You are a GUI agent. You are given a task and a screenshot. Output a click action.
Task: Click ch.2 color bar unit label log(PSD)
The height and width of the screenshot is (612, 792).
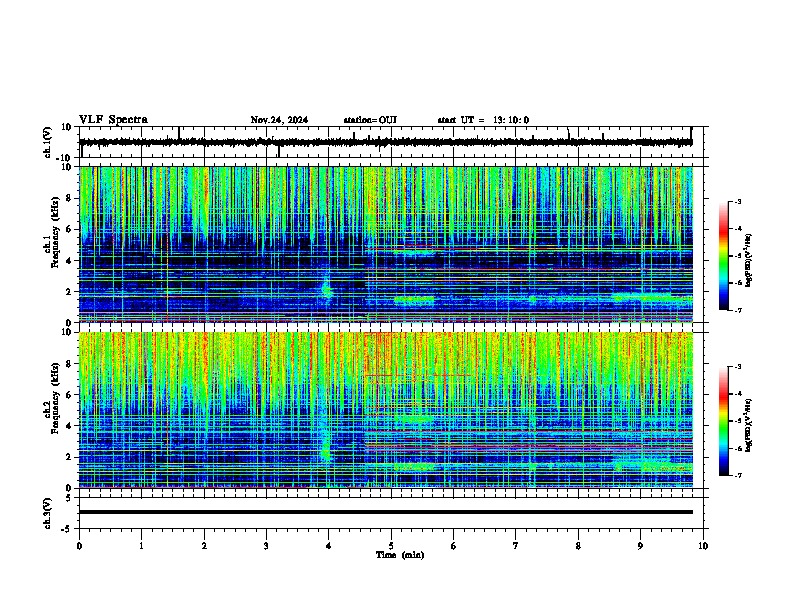pos(748,425)
